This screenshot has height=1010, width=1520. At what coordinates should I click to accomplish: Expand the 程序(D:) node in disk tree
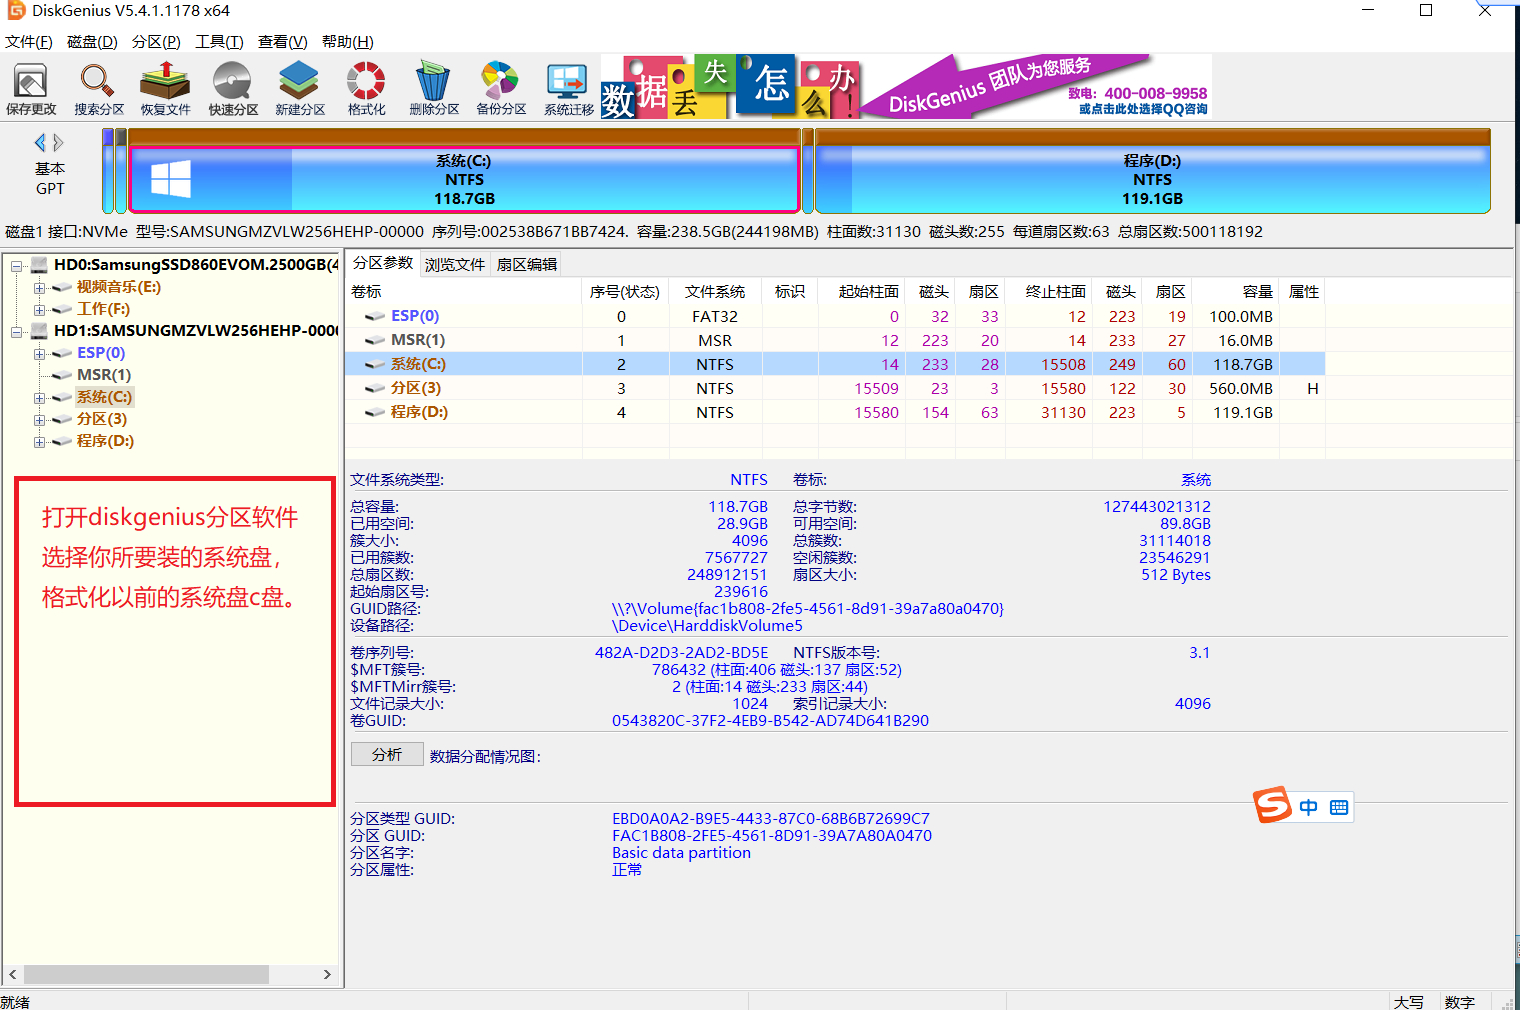tap(39, 442)
